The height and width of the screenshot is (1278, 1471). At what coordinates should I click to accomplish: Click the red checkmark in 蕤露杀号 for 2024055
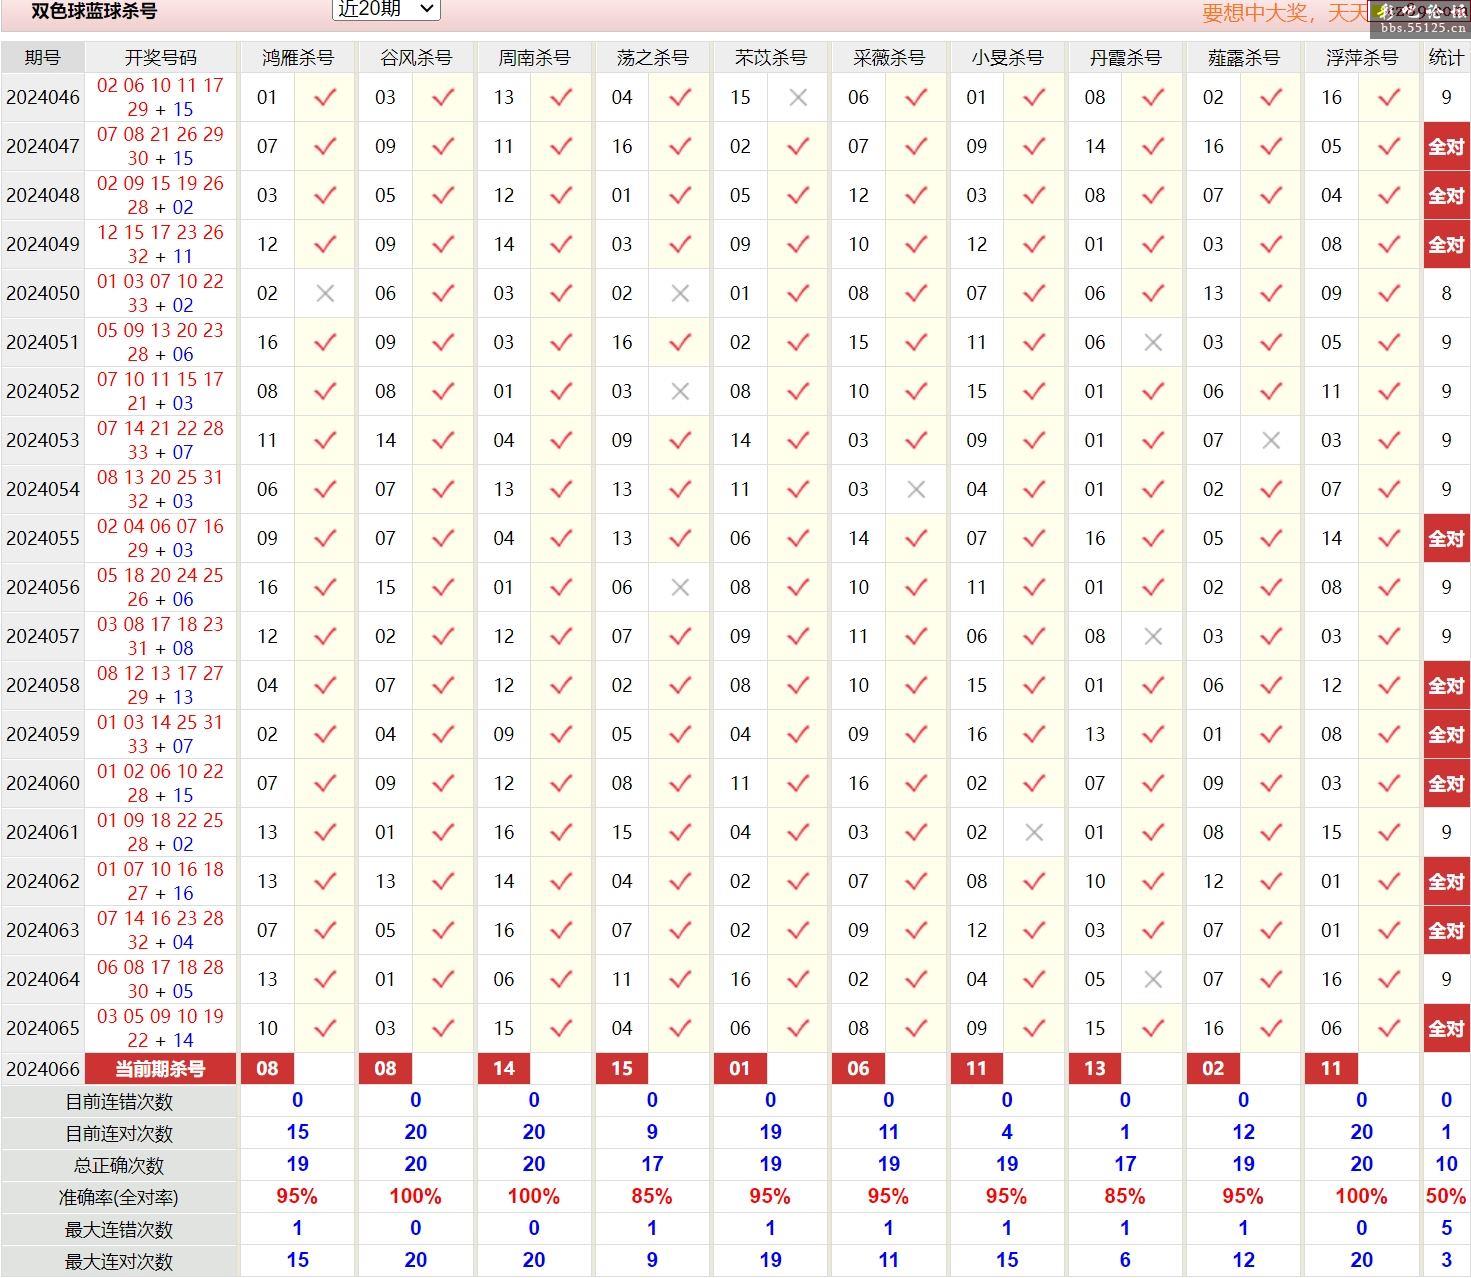[1271, 539]
